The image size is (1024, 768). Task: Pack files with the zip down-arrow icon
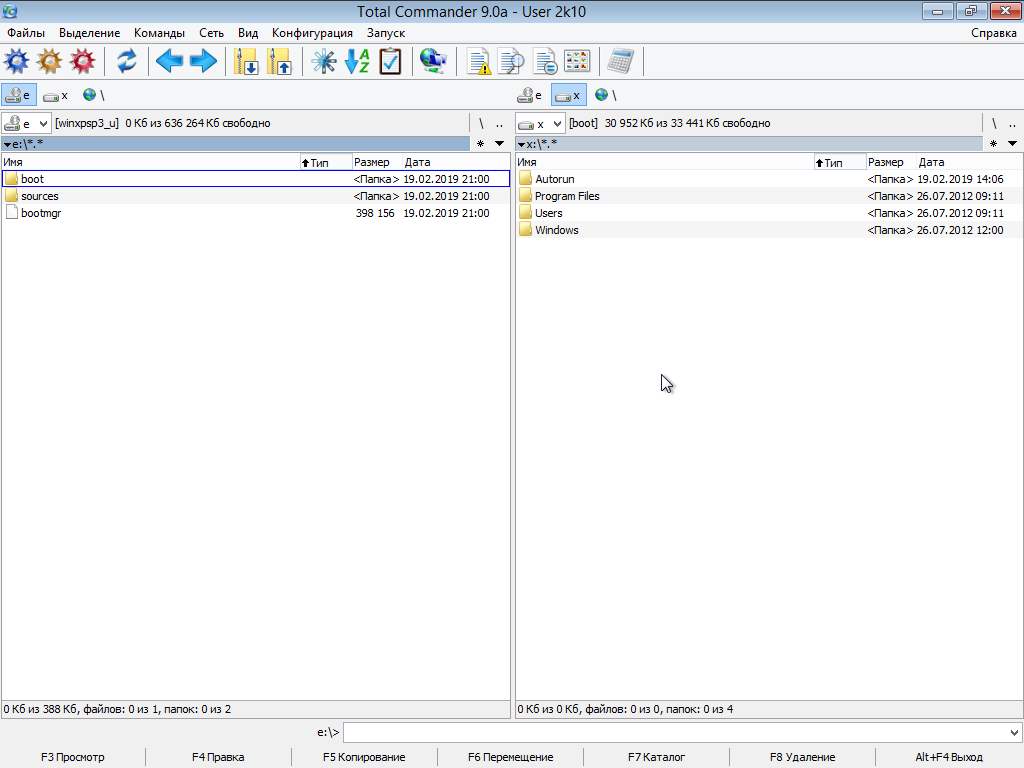(247, 61)
